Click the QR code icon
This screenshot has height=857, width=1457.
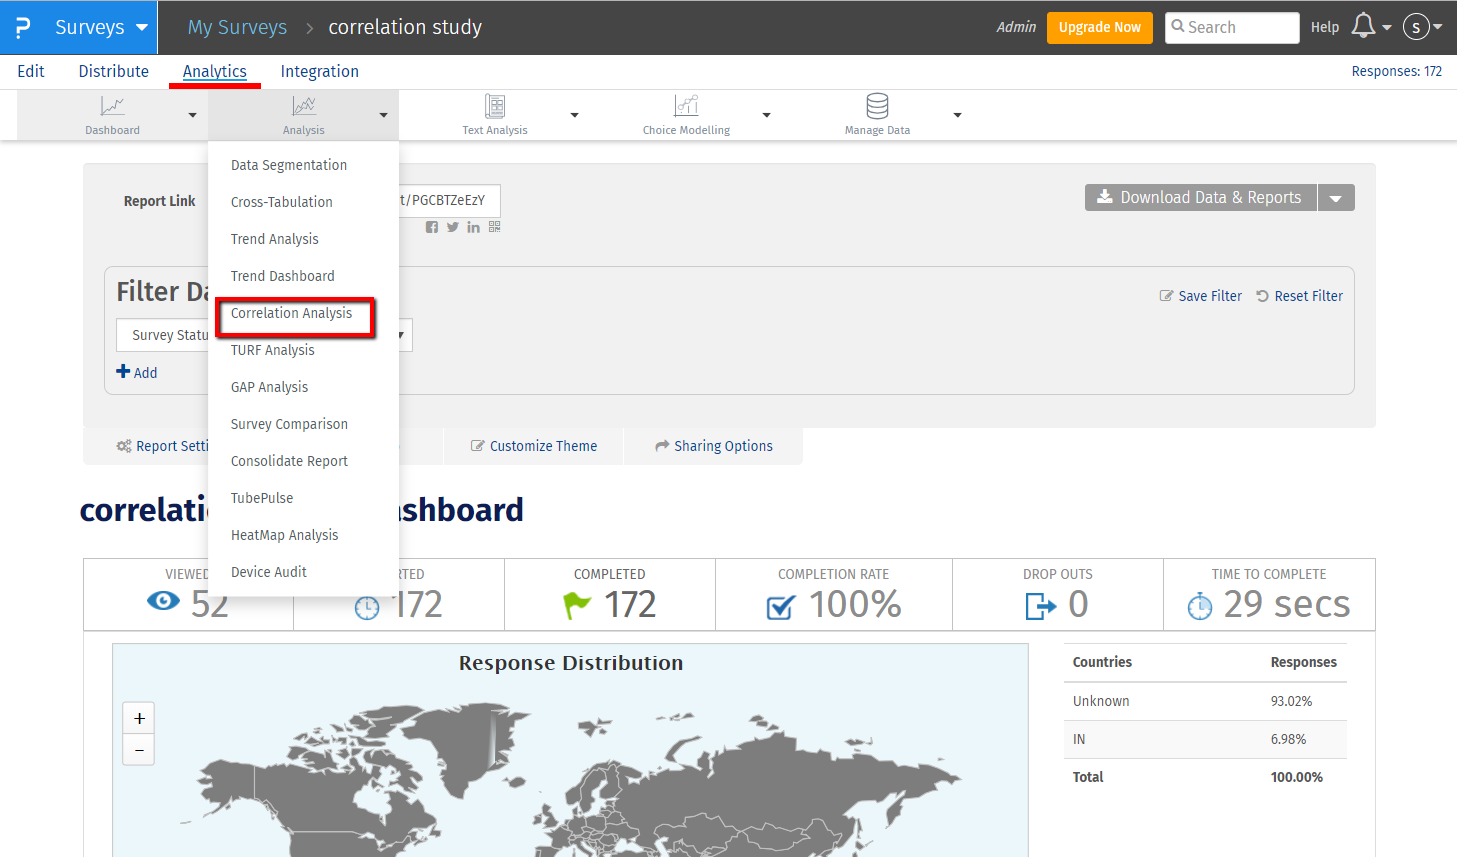pos(495,227)
